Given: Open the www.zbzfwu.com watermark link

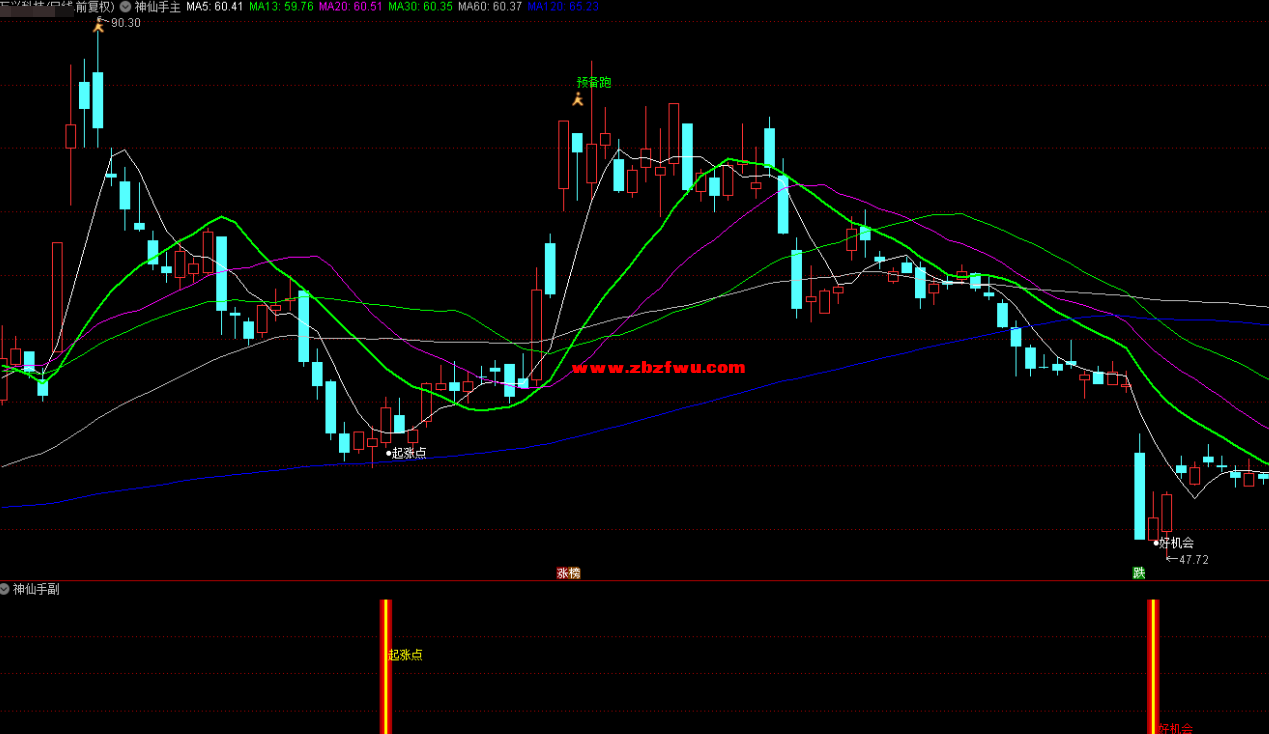Looking at the screenshot, I should click(x=658, y=368).
